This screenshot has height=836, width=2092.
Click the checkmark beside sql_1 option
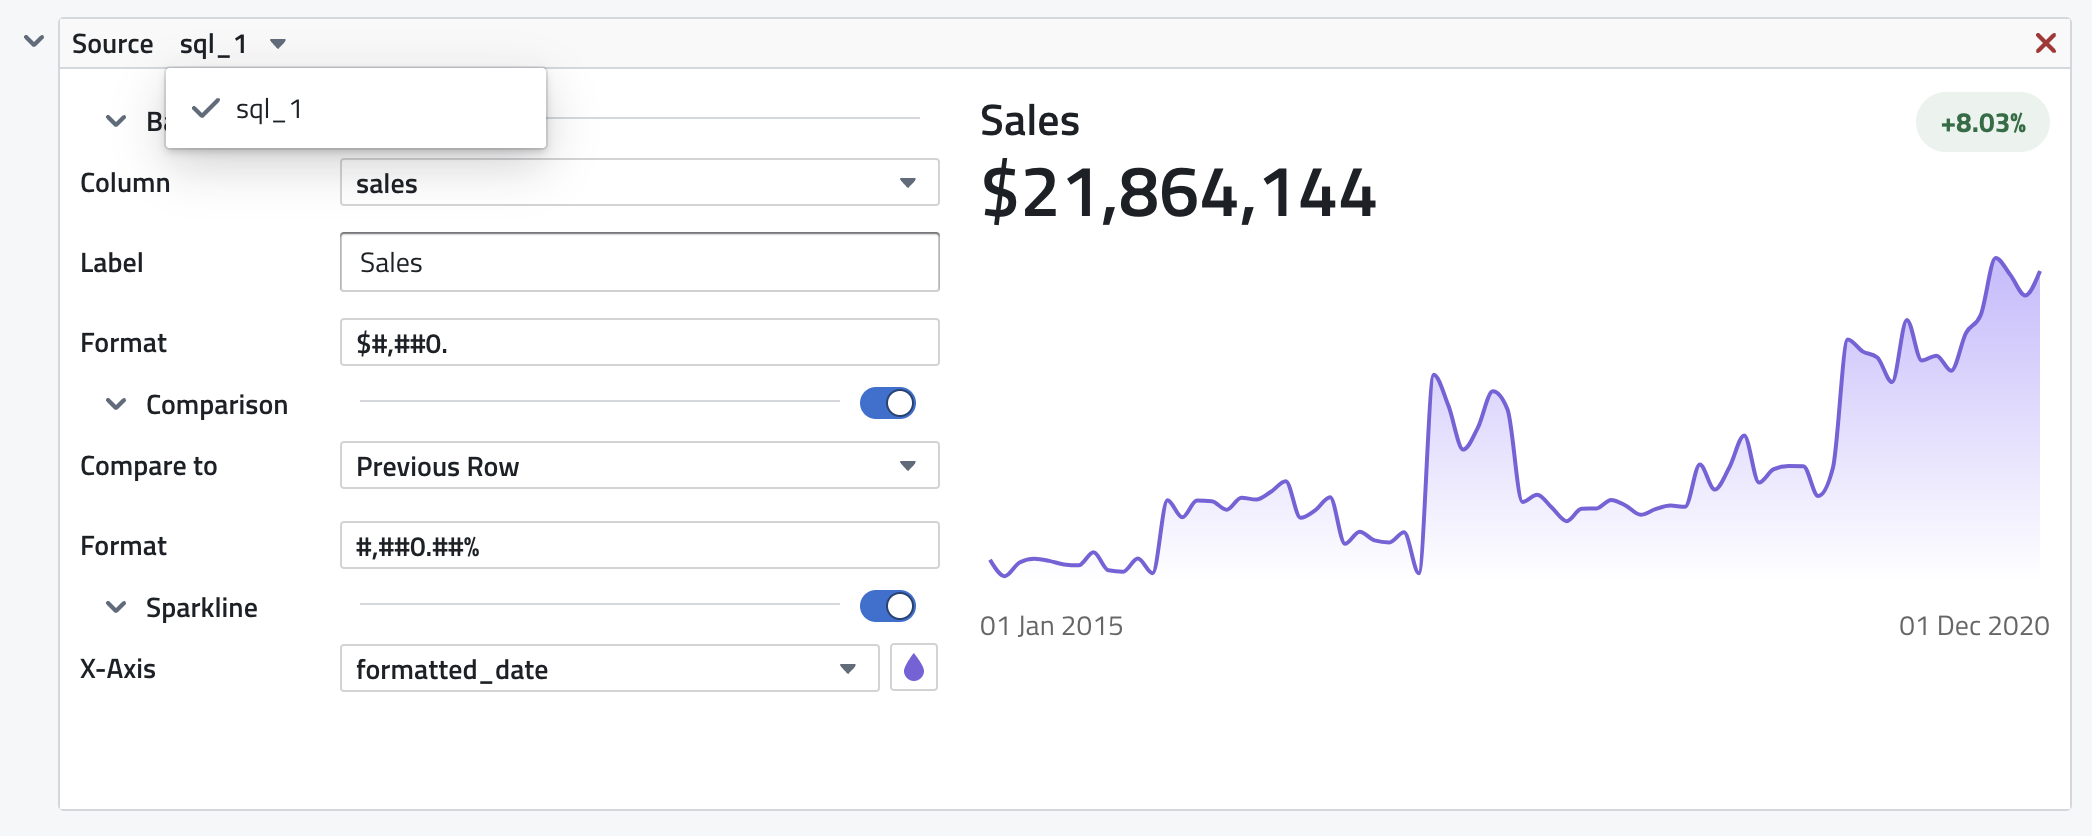coord(205,108)
